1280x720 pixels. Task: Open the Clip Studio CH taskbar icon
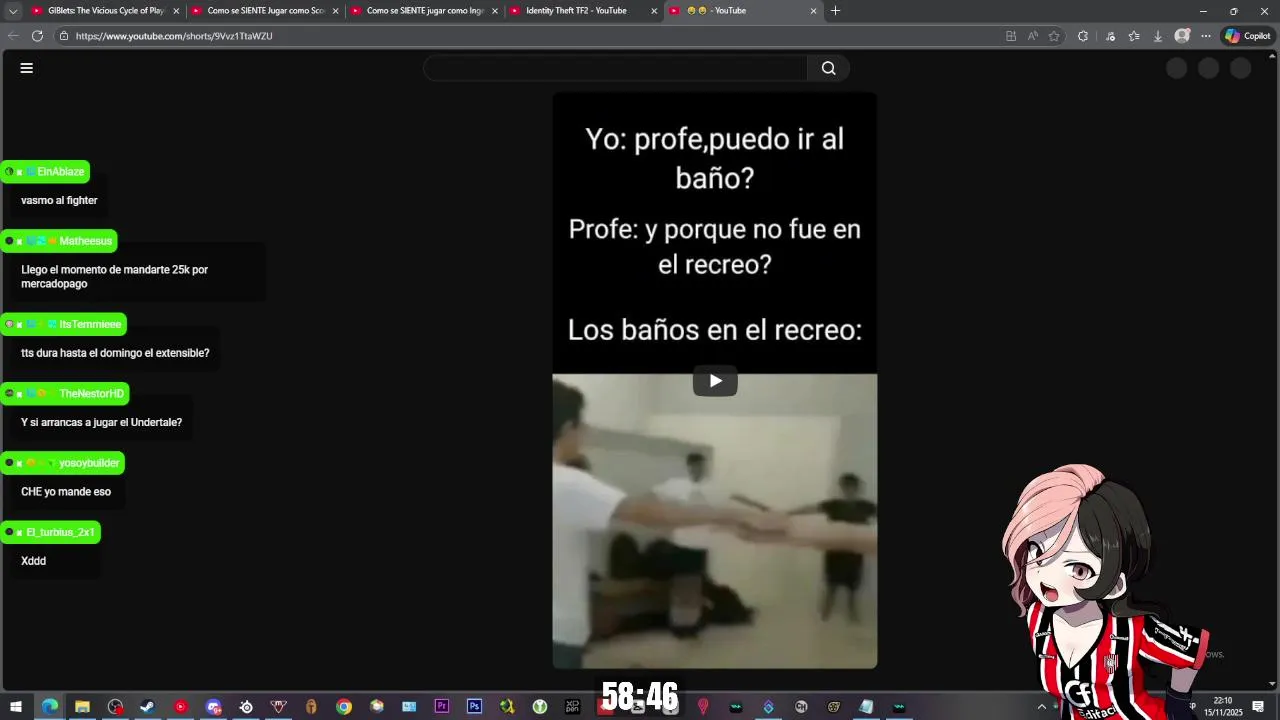(x=801, y=707)
